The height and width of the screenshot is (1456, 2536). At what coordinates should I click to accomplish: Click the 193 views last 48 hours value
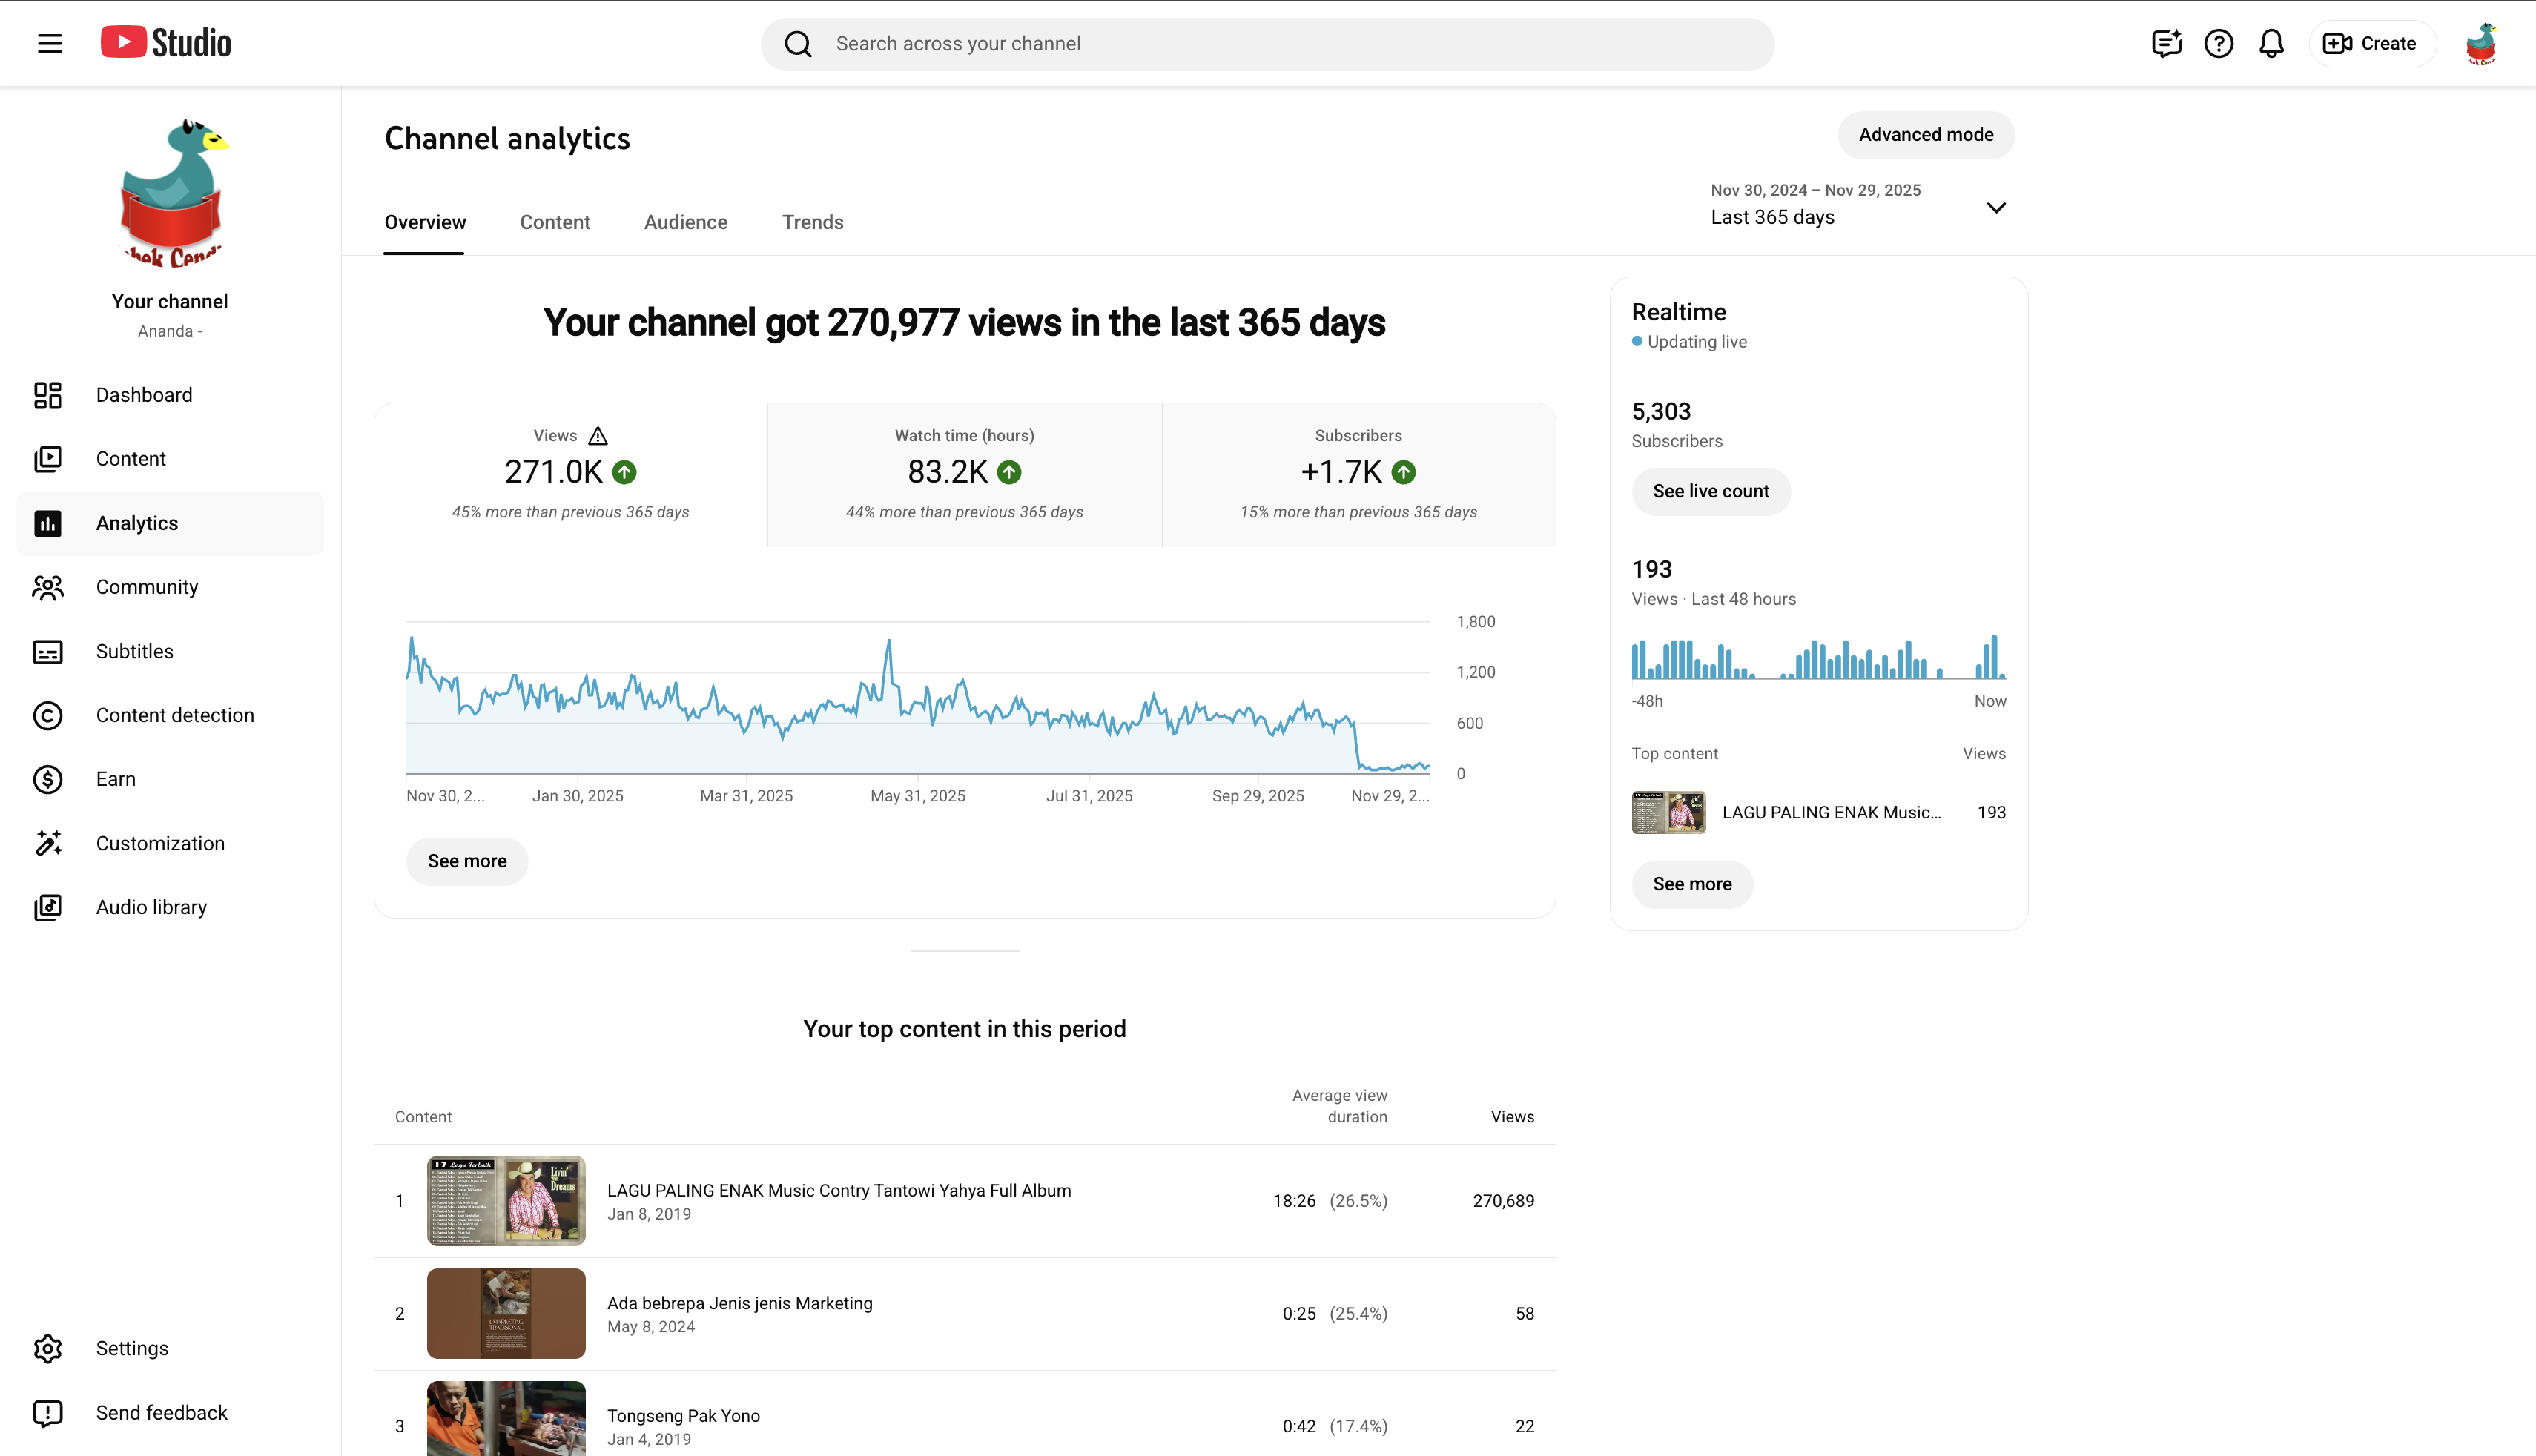click(x=1652, y=569)
